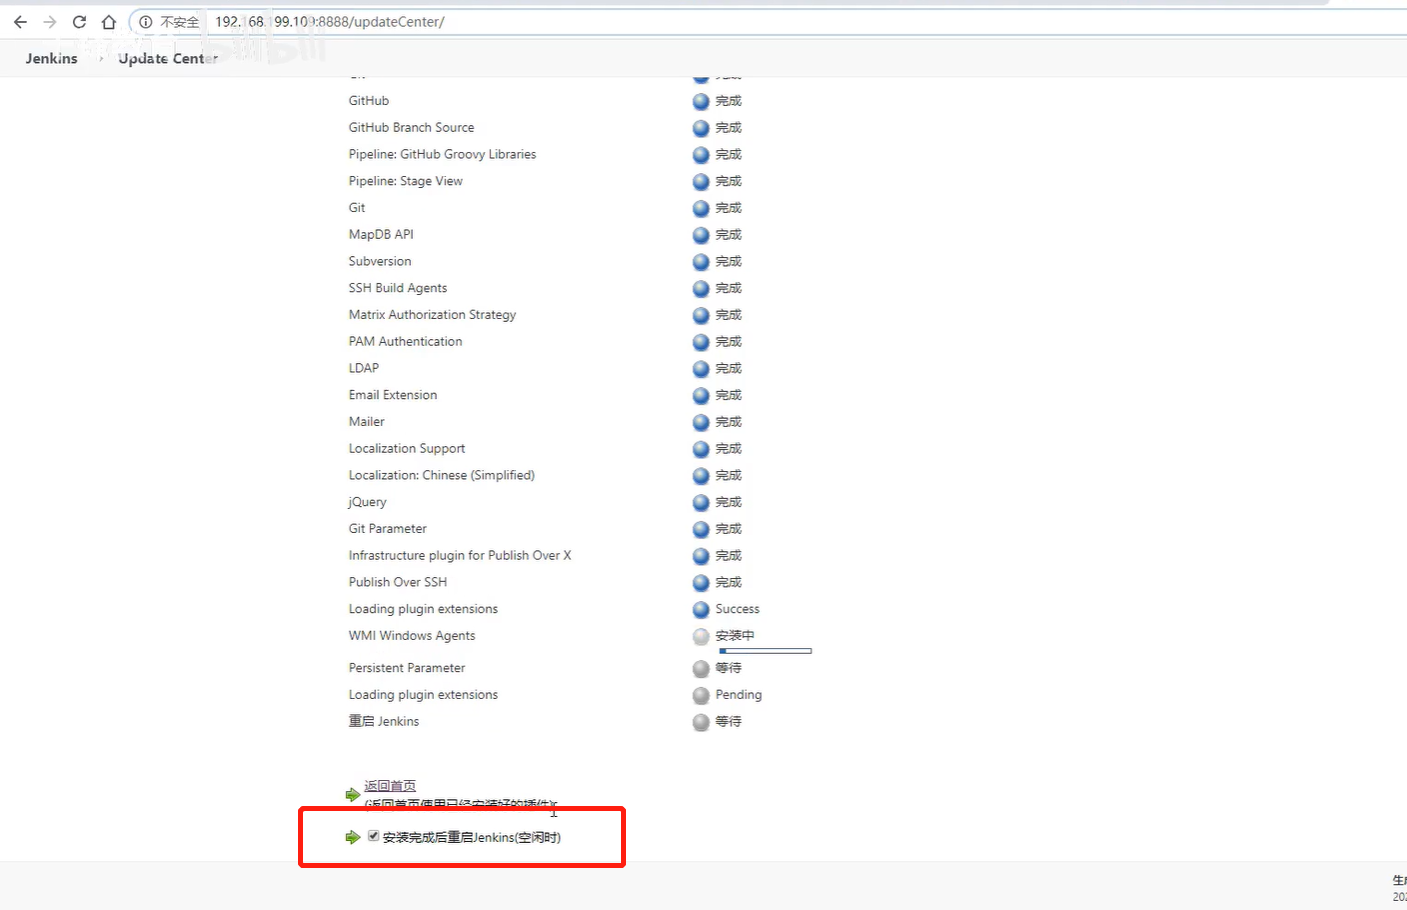Click the grey waiting ball for Persistent Parameter
The height and width of the screenshot is (910, 1407).
701,668
